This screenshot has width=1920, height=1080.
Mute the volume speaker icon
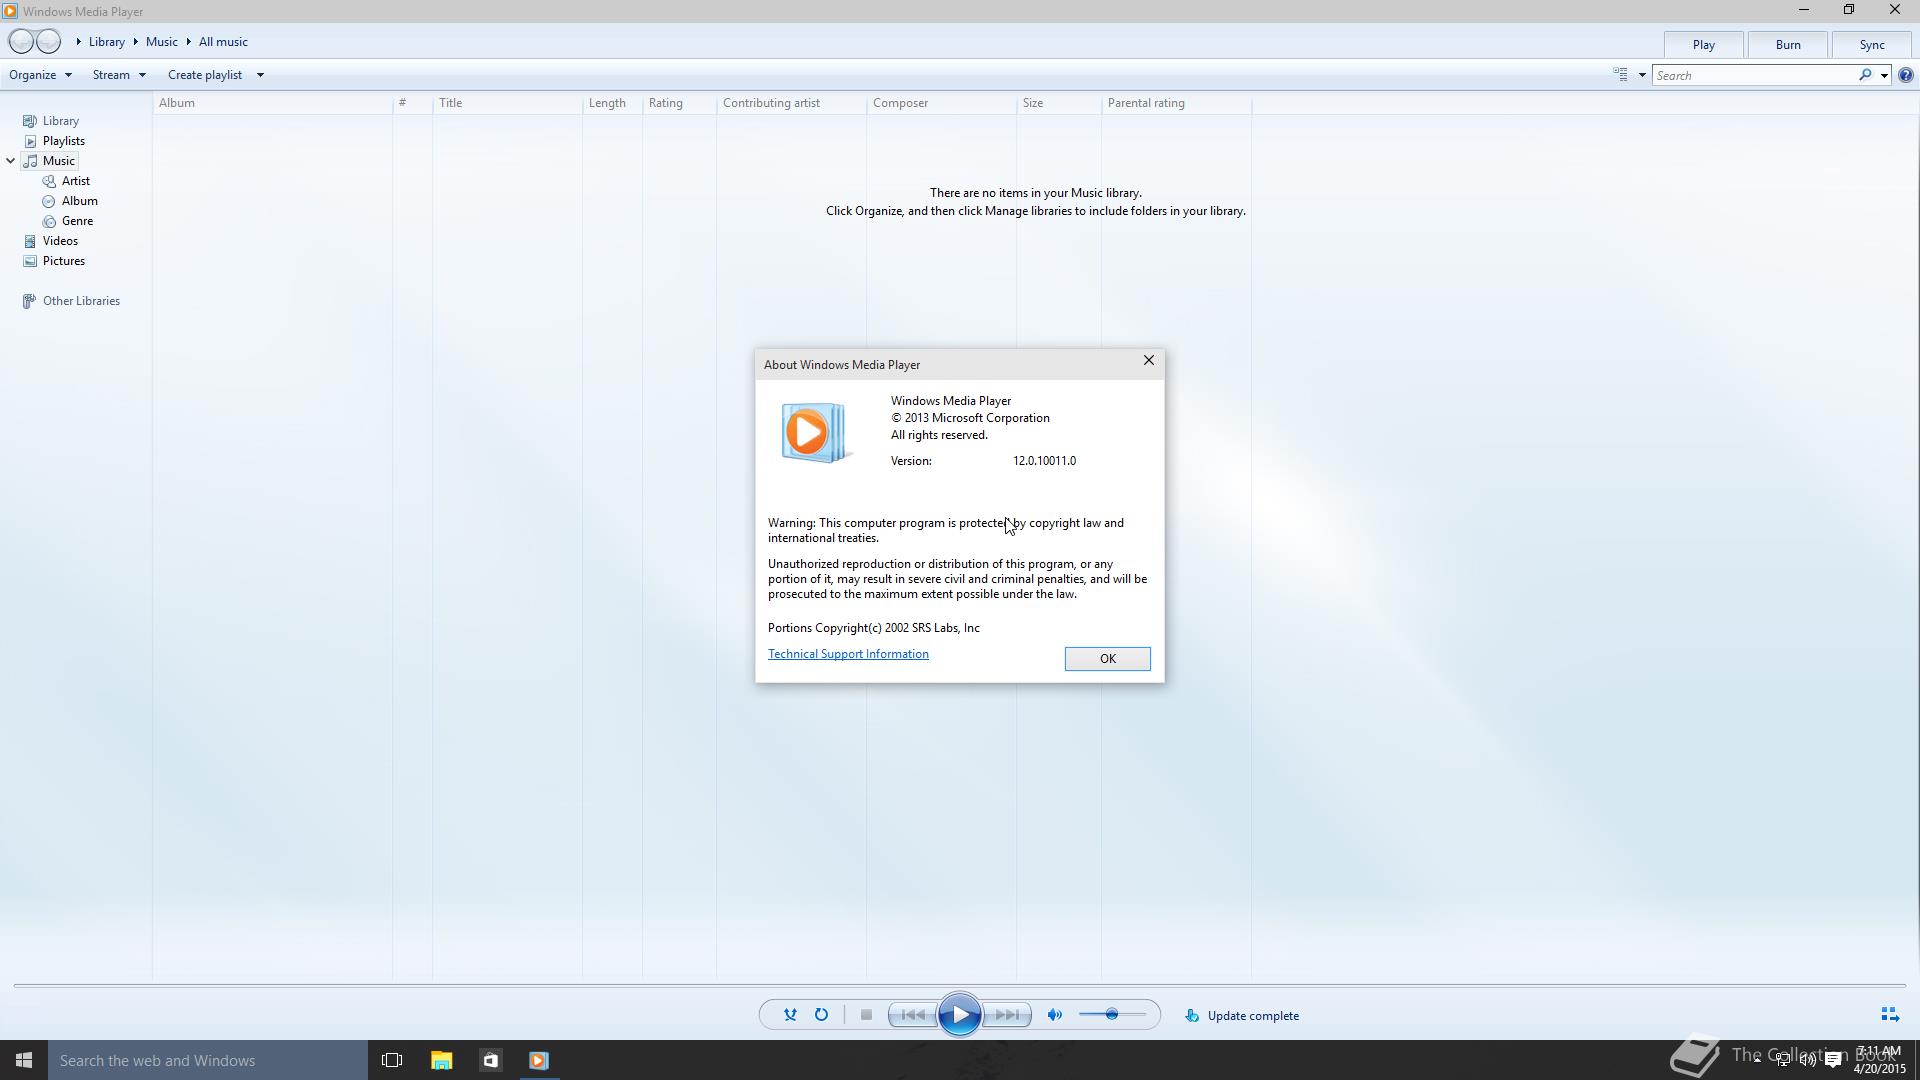(x=1055, y=1015)
